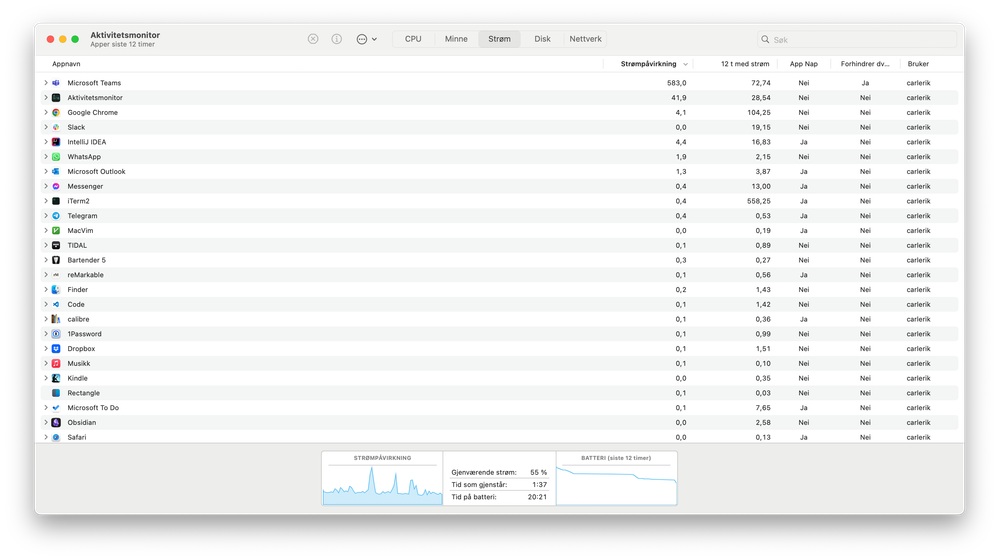
Task: Click the calibre app icon
Action: point(56,319)
